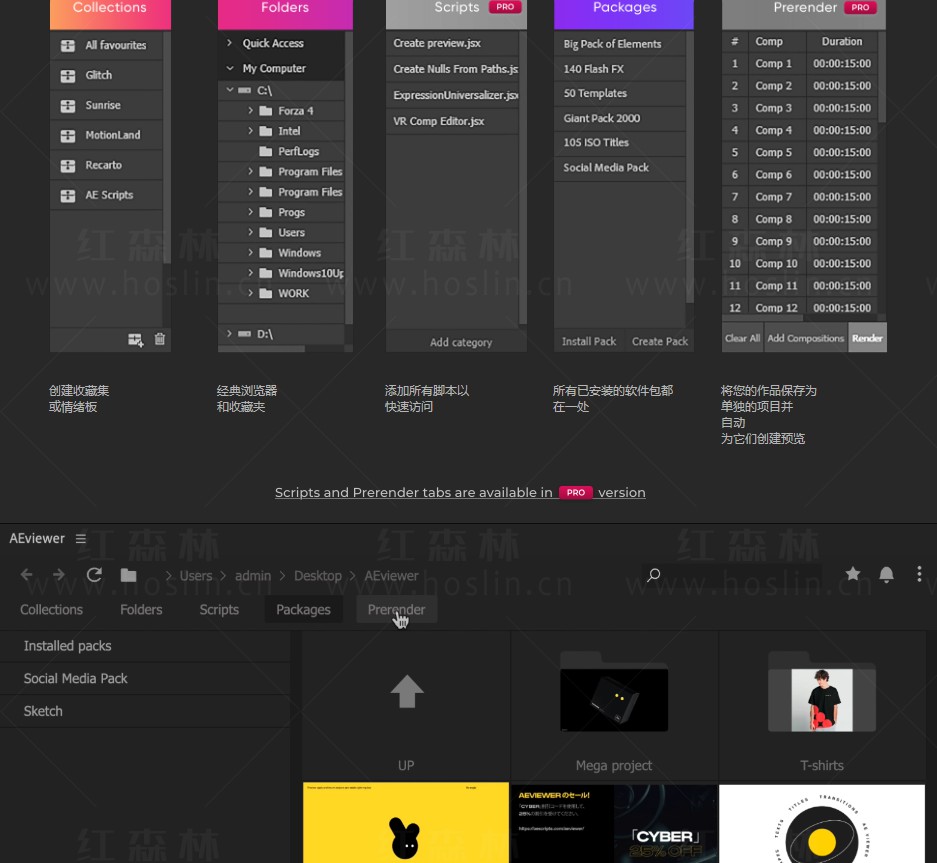Switch to the Folders tab
The width and height of the screenshot is (937, 863).
[141, 610]
